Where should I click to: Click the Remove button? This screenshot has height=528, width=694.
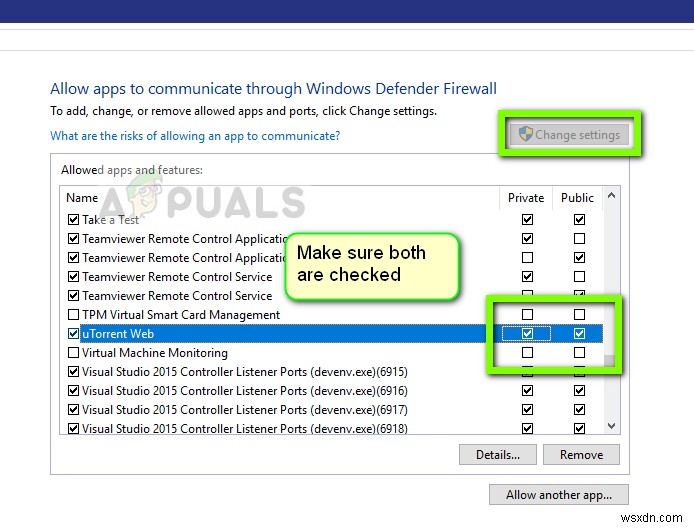click(581, 455)
